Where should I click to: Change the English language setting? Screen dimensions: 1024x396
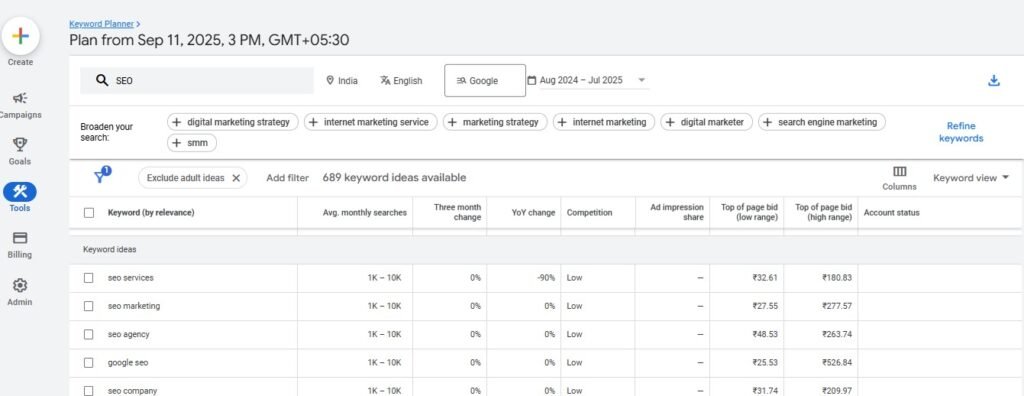[x=401, y=81]
